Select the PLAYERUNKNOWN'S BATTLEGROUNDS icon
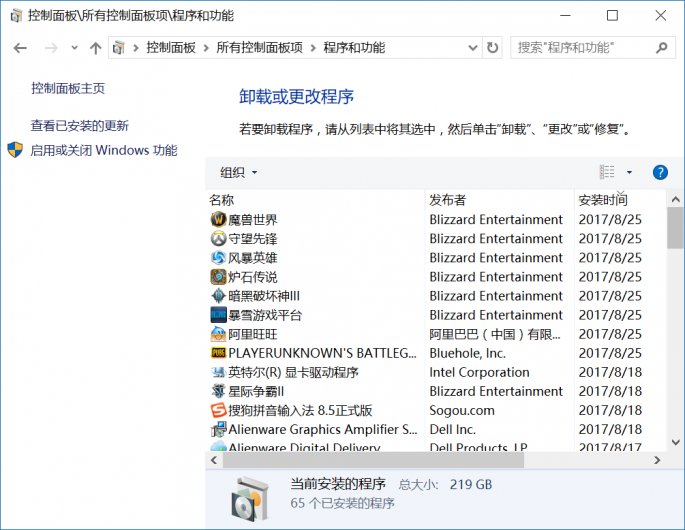 [x=218, y=353]
